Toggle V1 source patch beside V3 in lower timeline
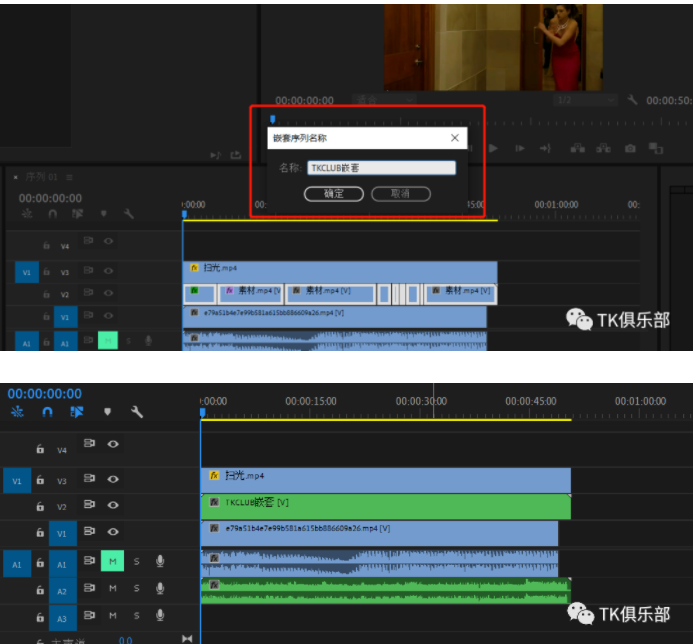697x644 pixels. (17, 481)
